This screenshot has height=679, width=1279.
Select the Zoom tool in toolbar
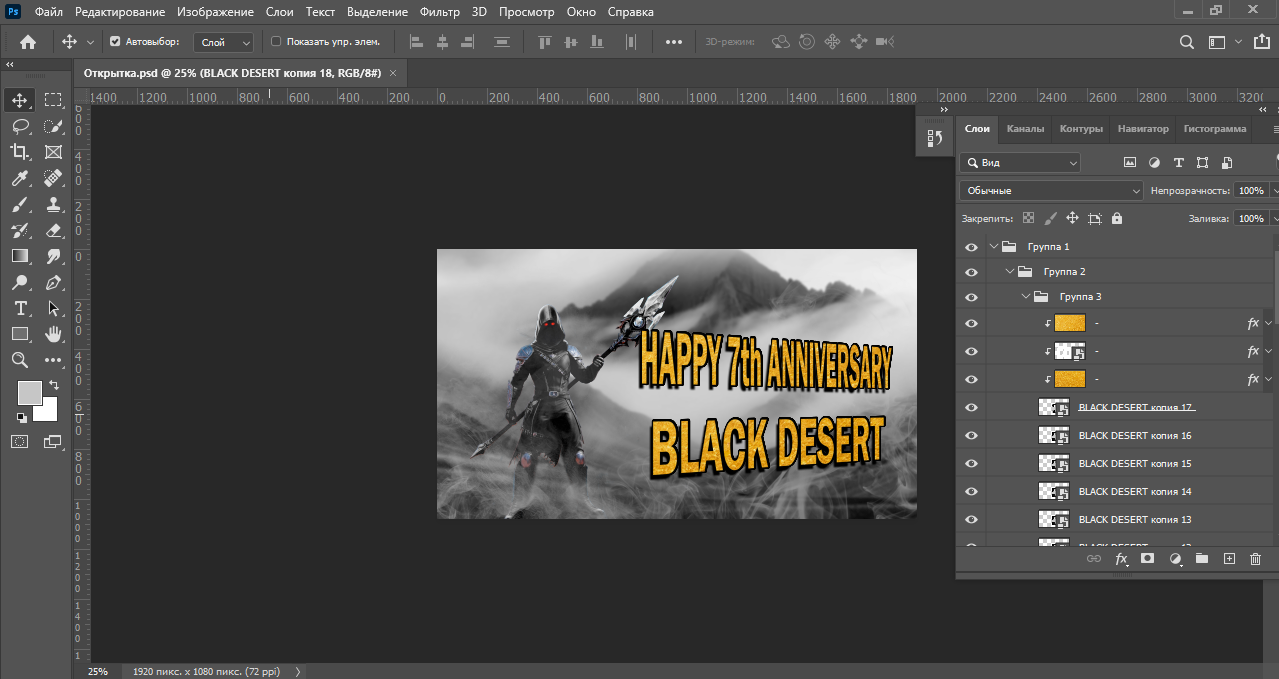point(19,360)
